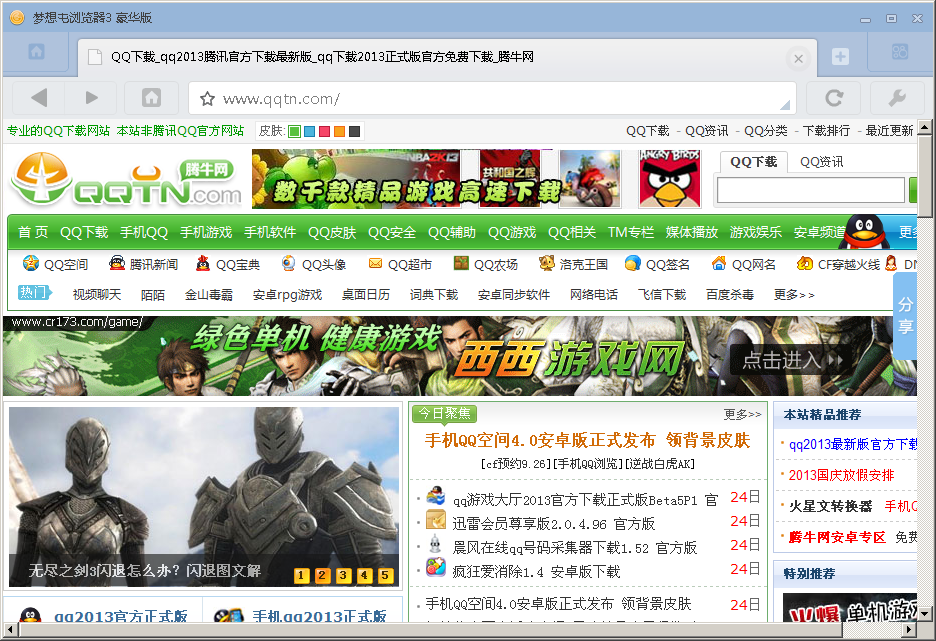Expand hot links with 更多>>
This screenshot has width=936, height=641.
click(793, 295)
